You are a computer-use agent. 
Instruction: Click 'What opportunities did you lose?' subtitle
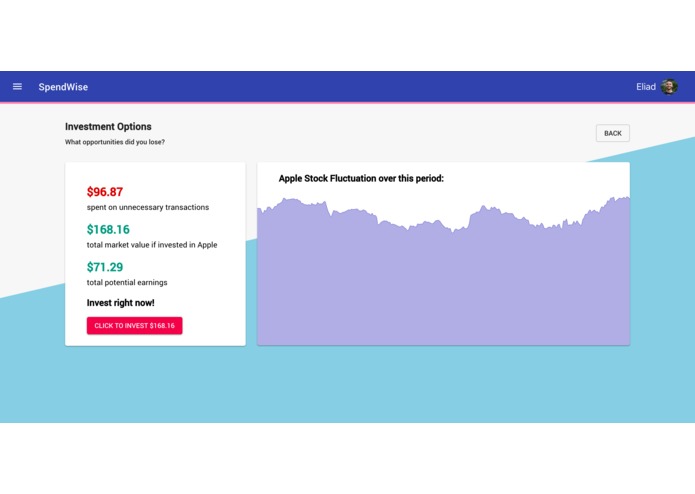tap(115, 142)
